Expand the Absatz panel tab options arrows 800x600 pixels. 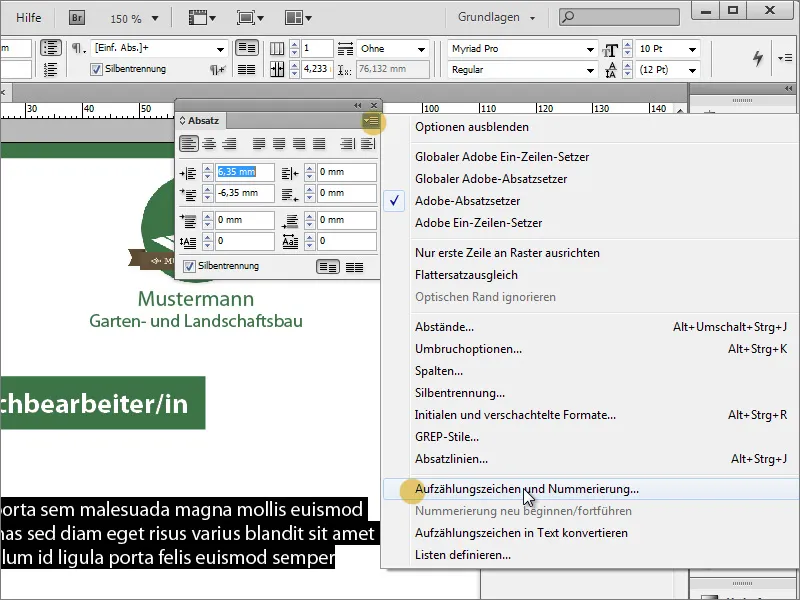click(x=182, y=121)
